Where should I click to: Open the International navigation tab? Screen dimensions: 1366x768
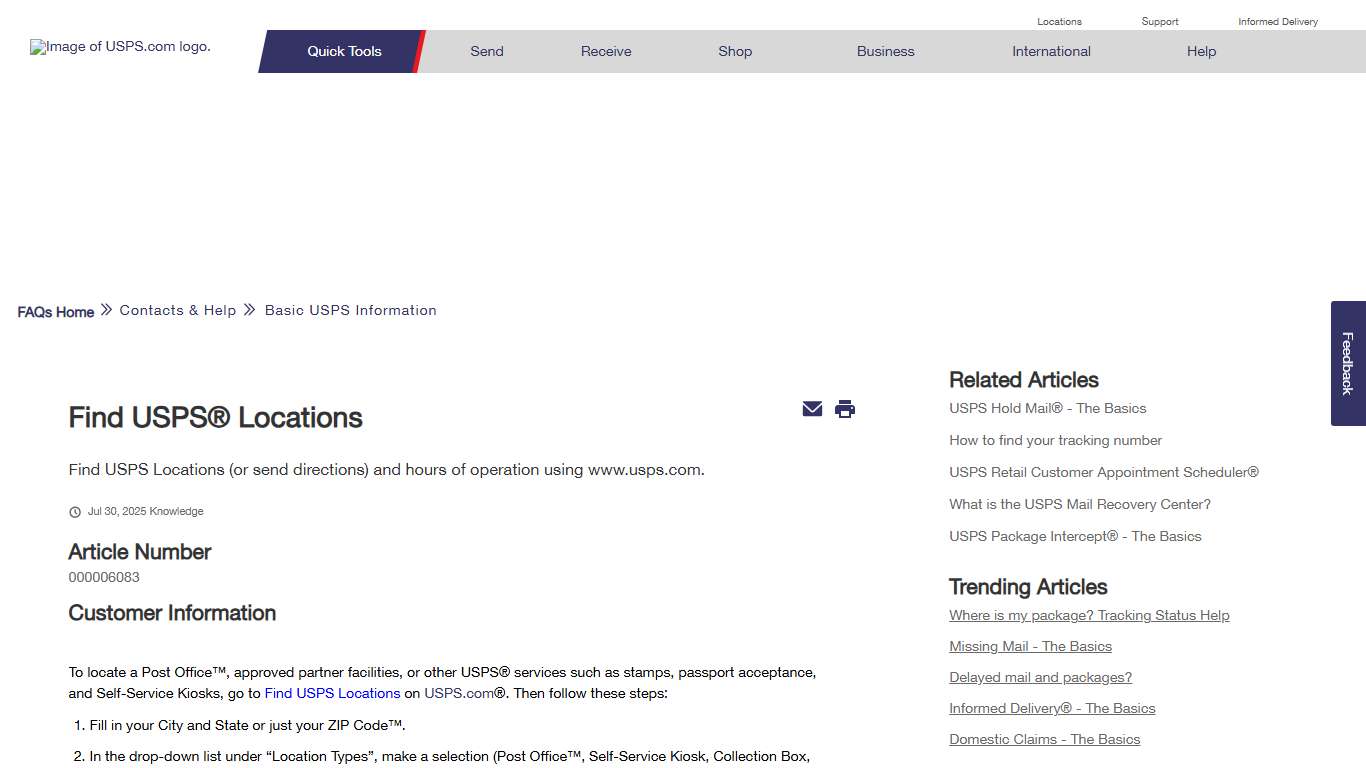(1051, 51)
